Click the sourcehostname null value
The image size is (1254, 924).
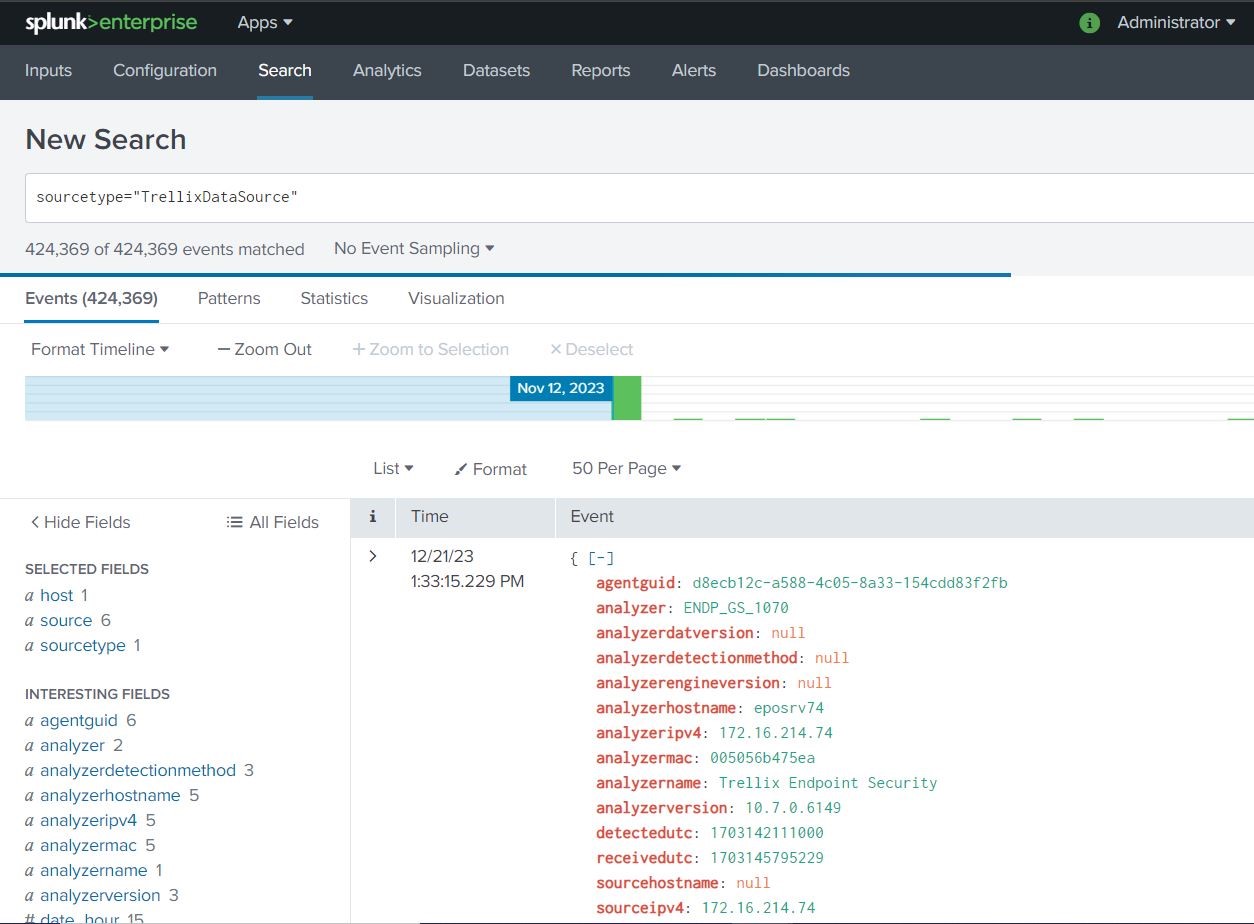pyautogui.click(x=753, y=883)
